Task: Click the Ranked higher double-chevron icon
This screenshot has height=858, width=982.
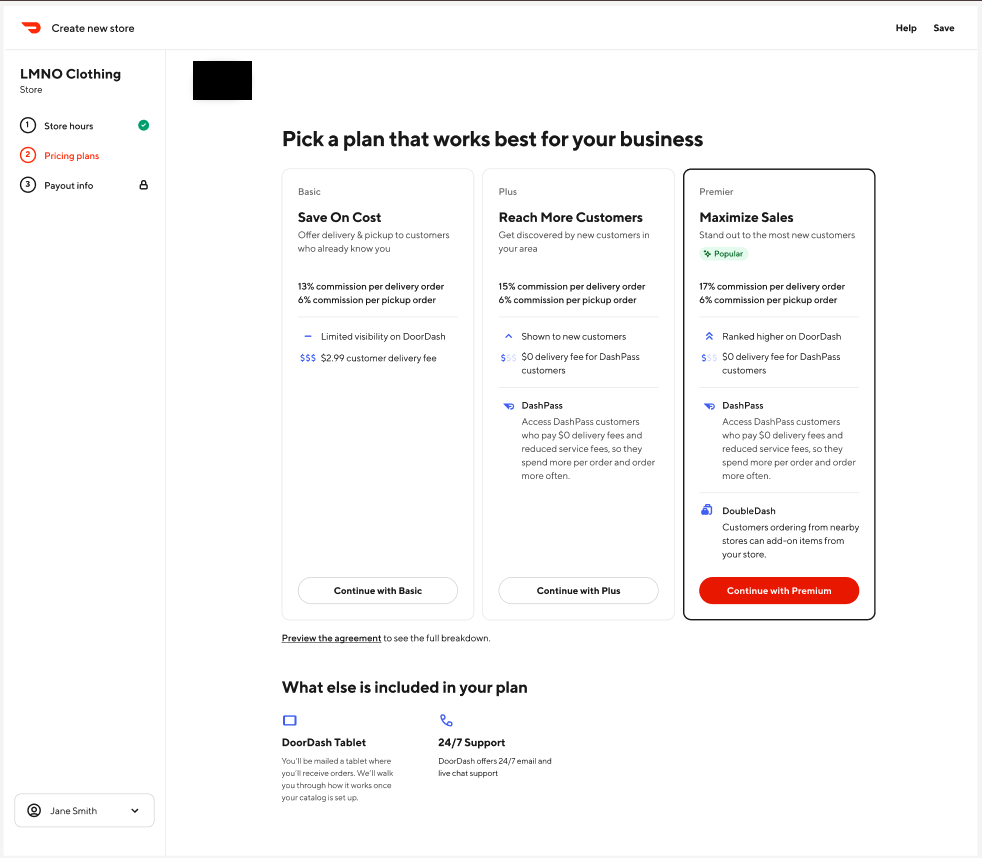Action: pos(708,337)
